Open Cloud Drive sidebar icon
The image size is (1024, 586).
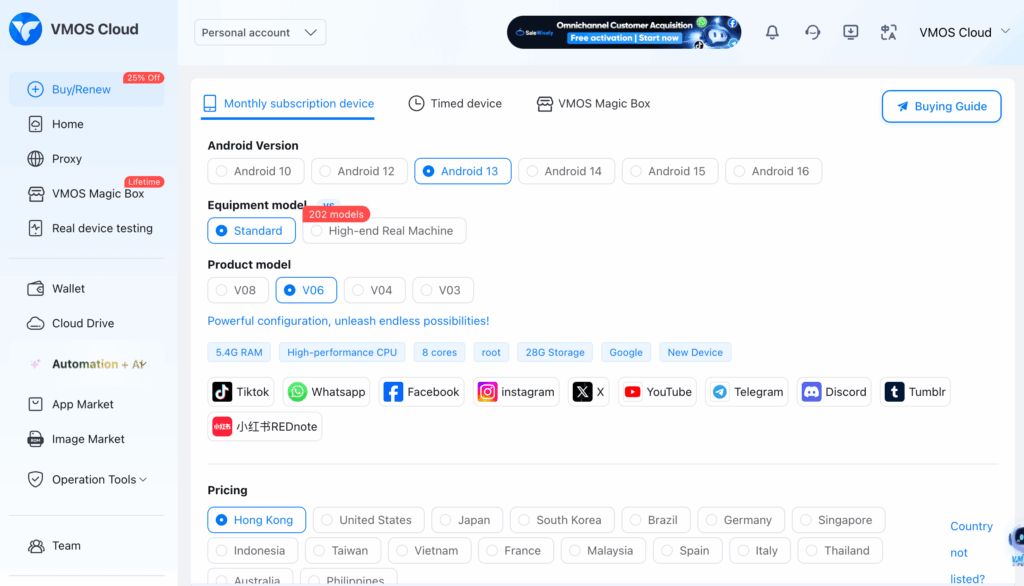pos(35,323)
